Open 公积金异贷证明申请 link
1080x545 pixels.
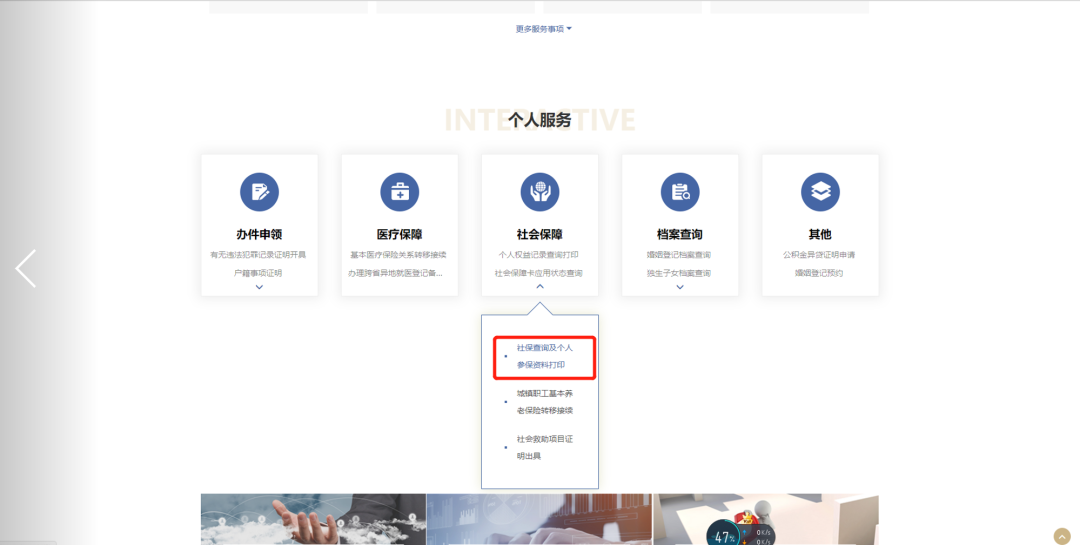[820, 255]
